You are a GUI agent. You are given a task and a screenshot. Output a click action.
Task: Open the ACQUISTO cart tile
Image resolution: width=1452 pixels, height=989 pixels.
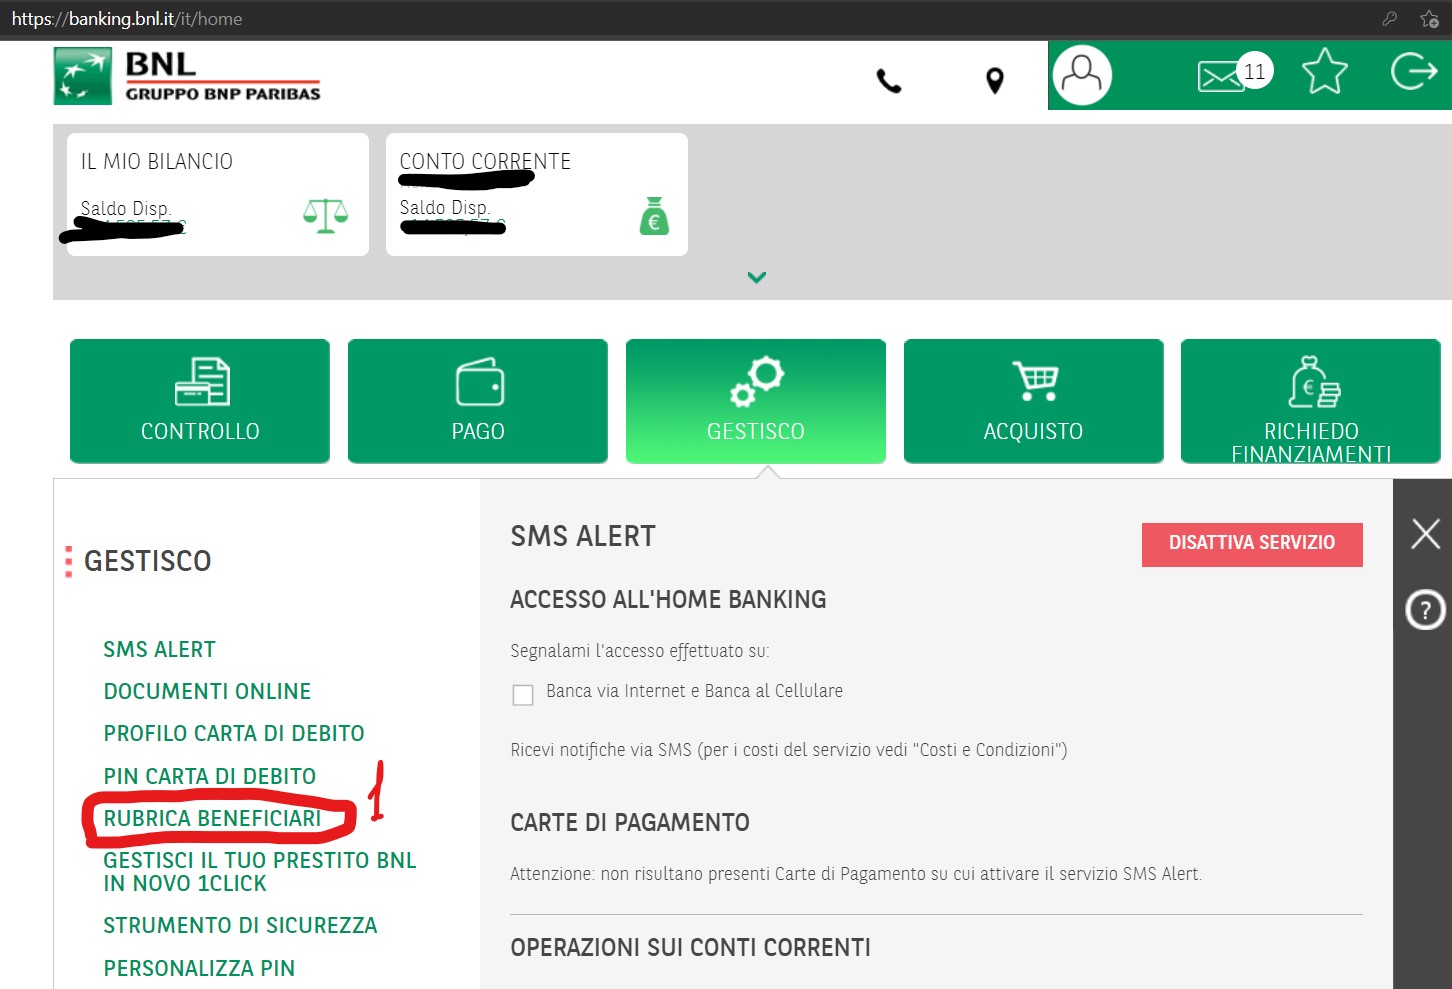[1034, 401]
